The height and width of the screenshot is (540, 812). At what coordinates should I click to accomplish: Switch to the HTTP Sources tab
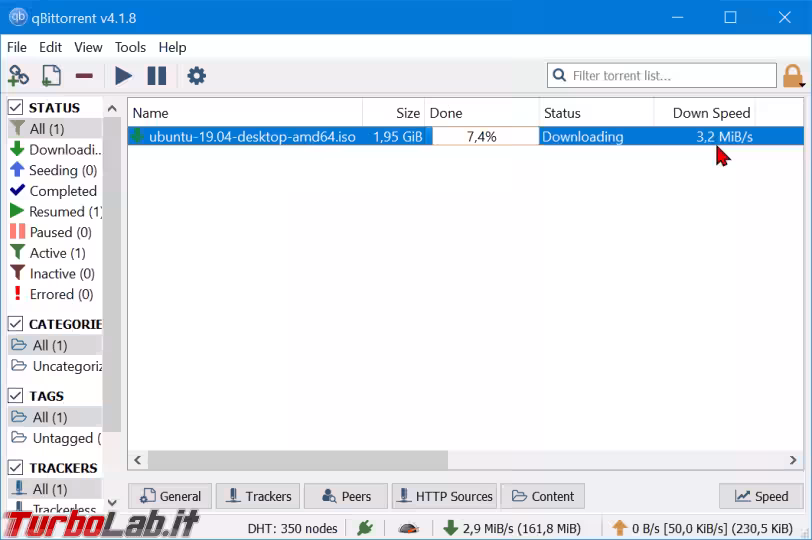pos(445,496)
